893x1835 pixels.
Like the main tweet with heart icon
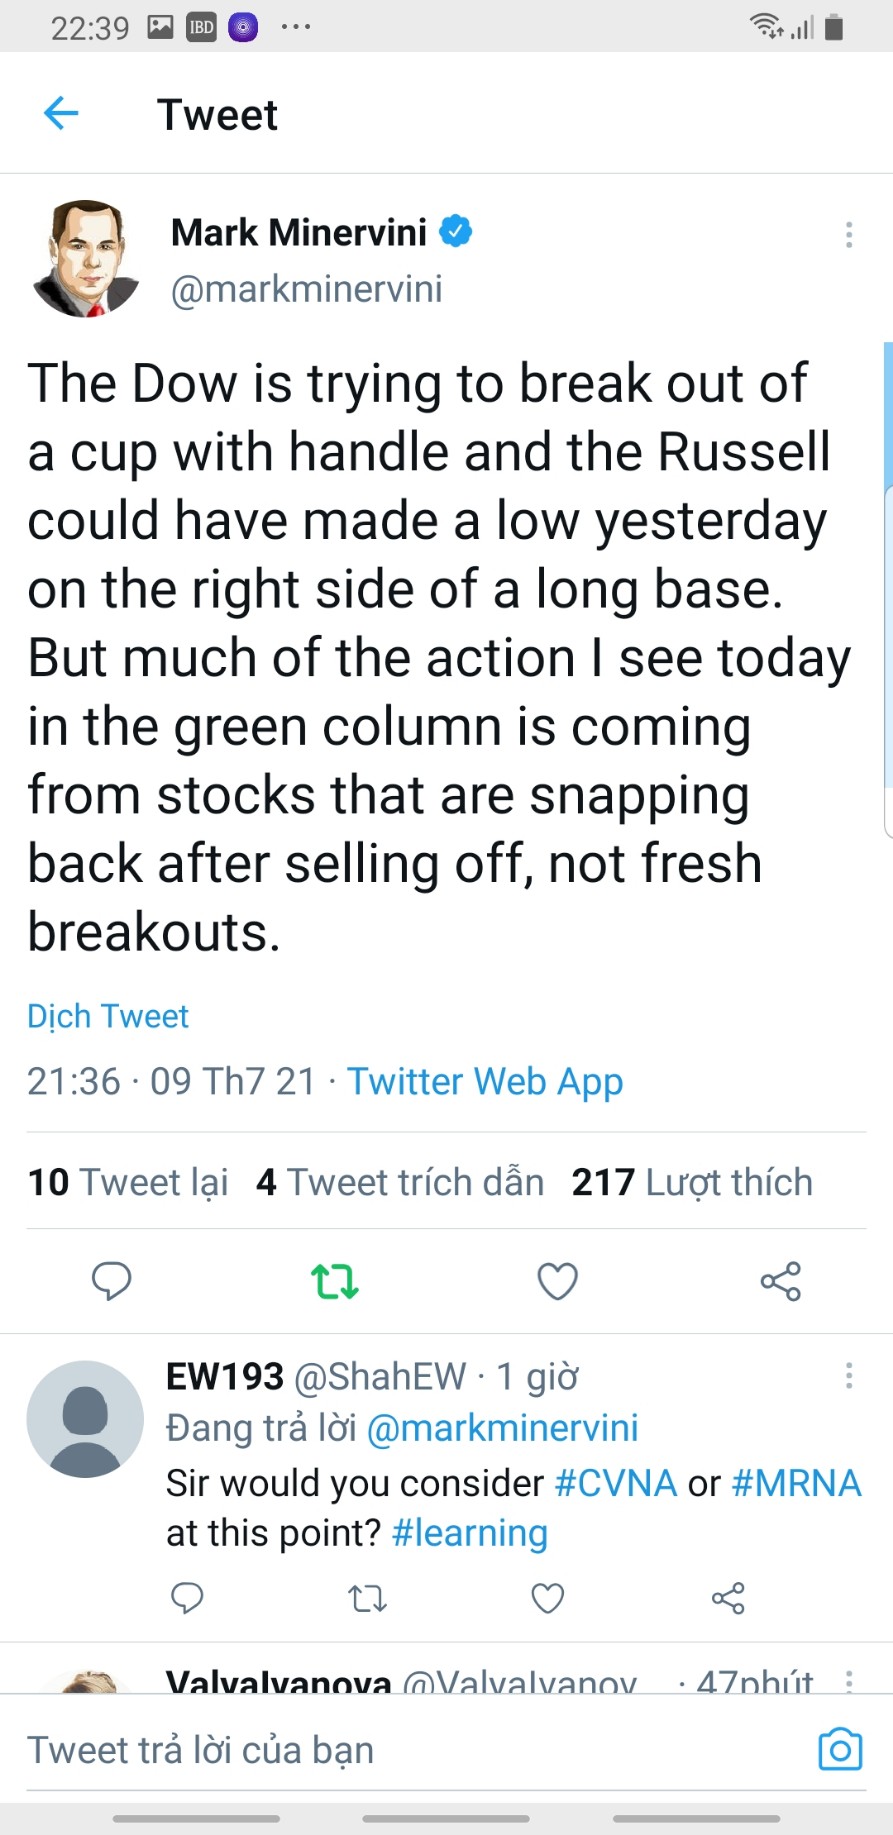(557, 1281)
